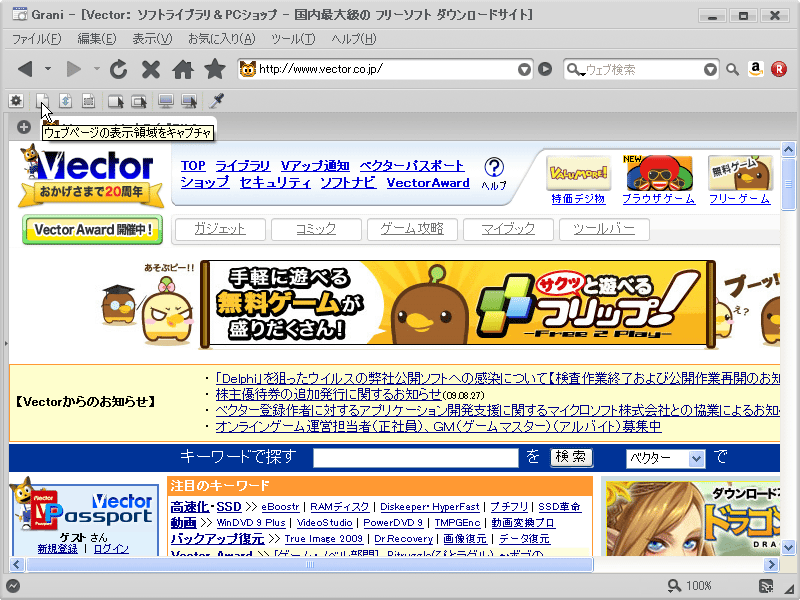Switch to the マイブック tab
Screen dimensions: 800x600
(508, 229)
